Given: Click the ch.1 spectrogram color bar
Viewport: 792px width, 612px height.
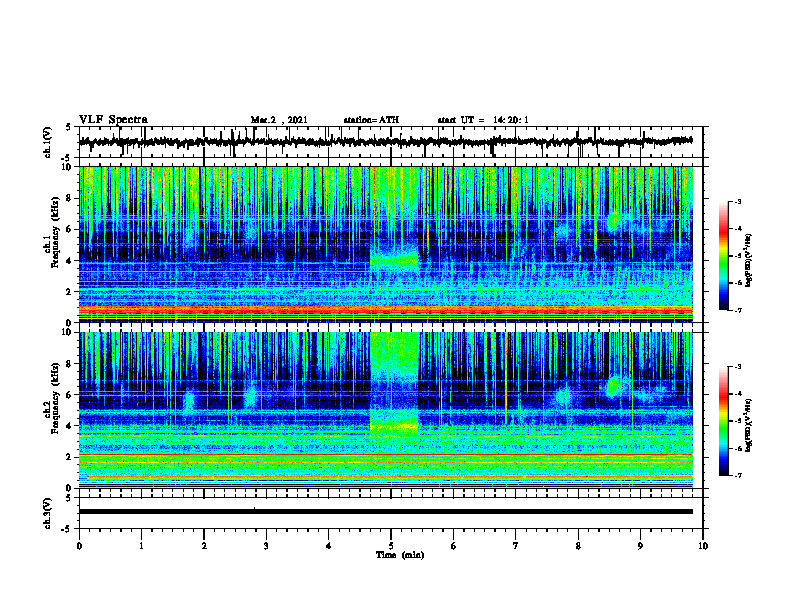Looking at the screenshot, I should 723,256.
